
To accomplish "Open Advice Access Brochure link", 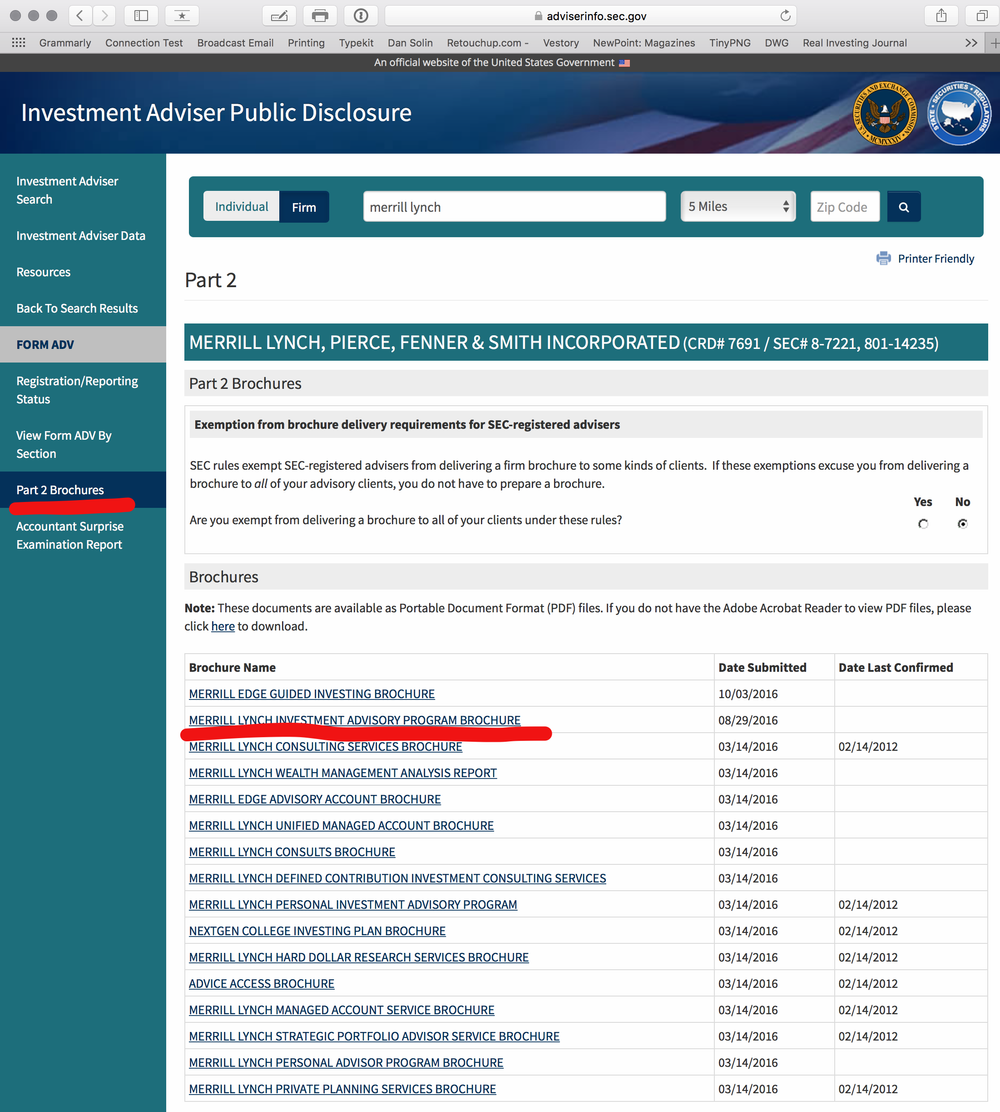I will (x=262, y=984).
